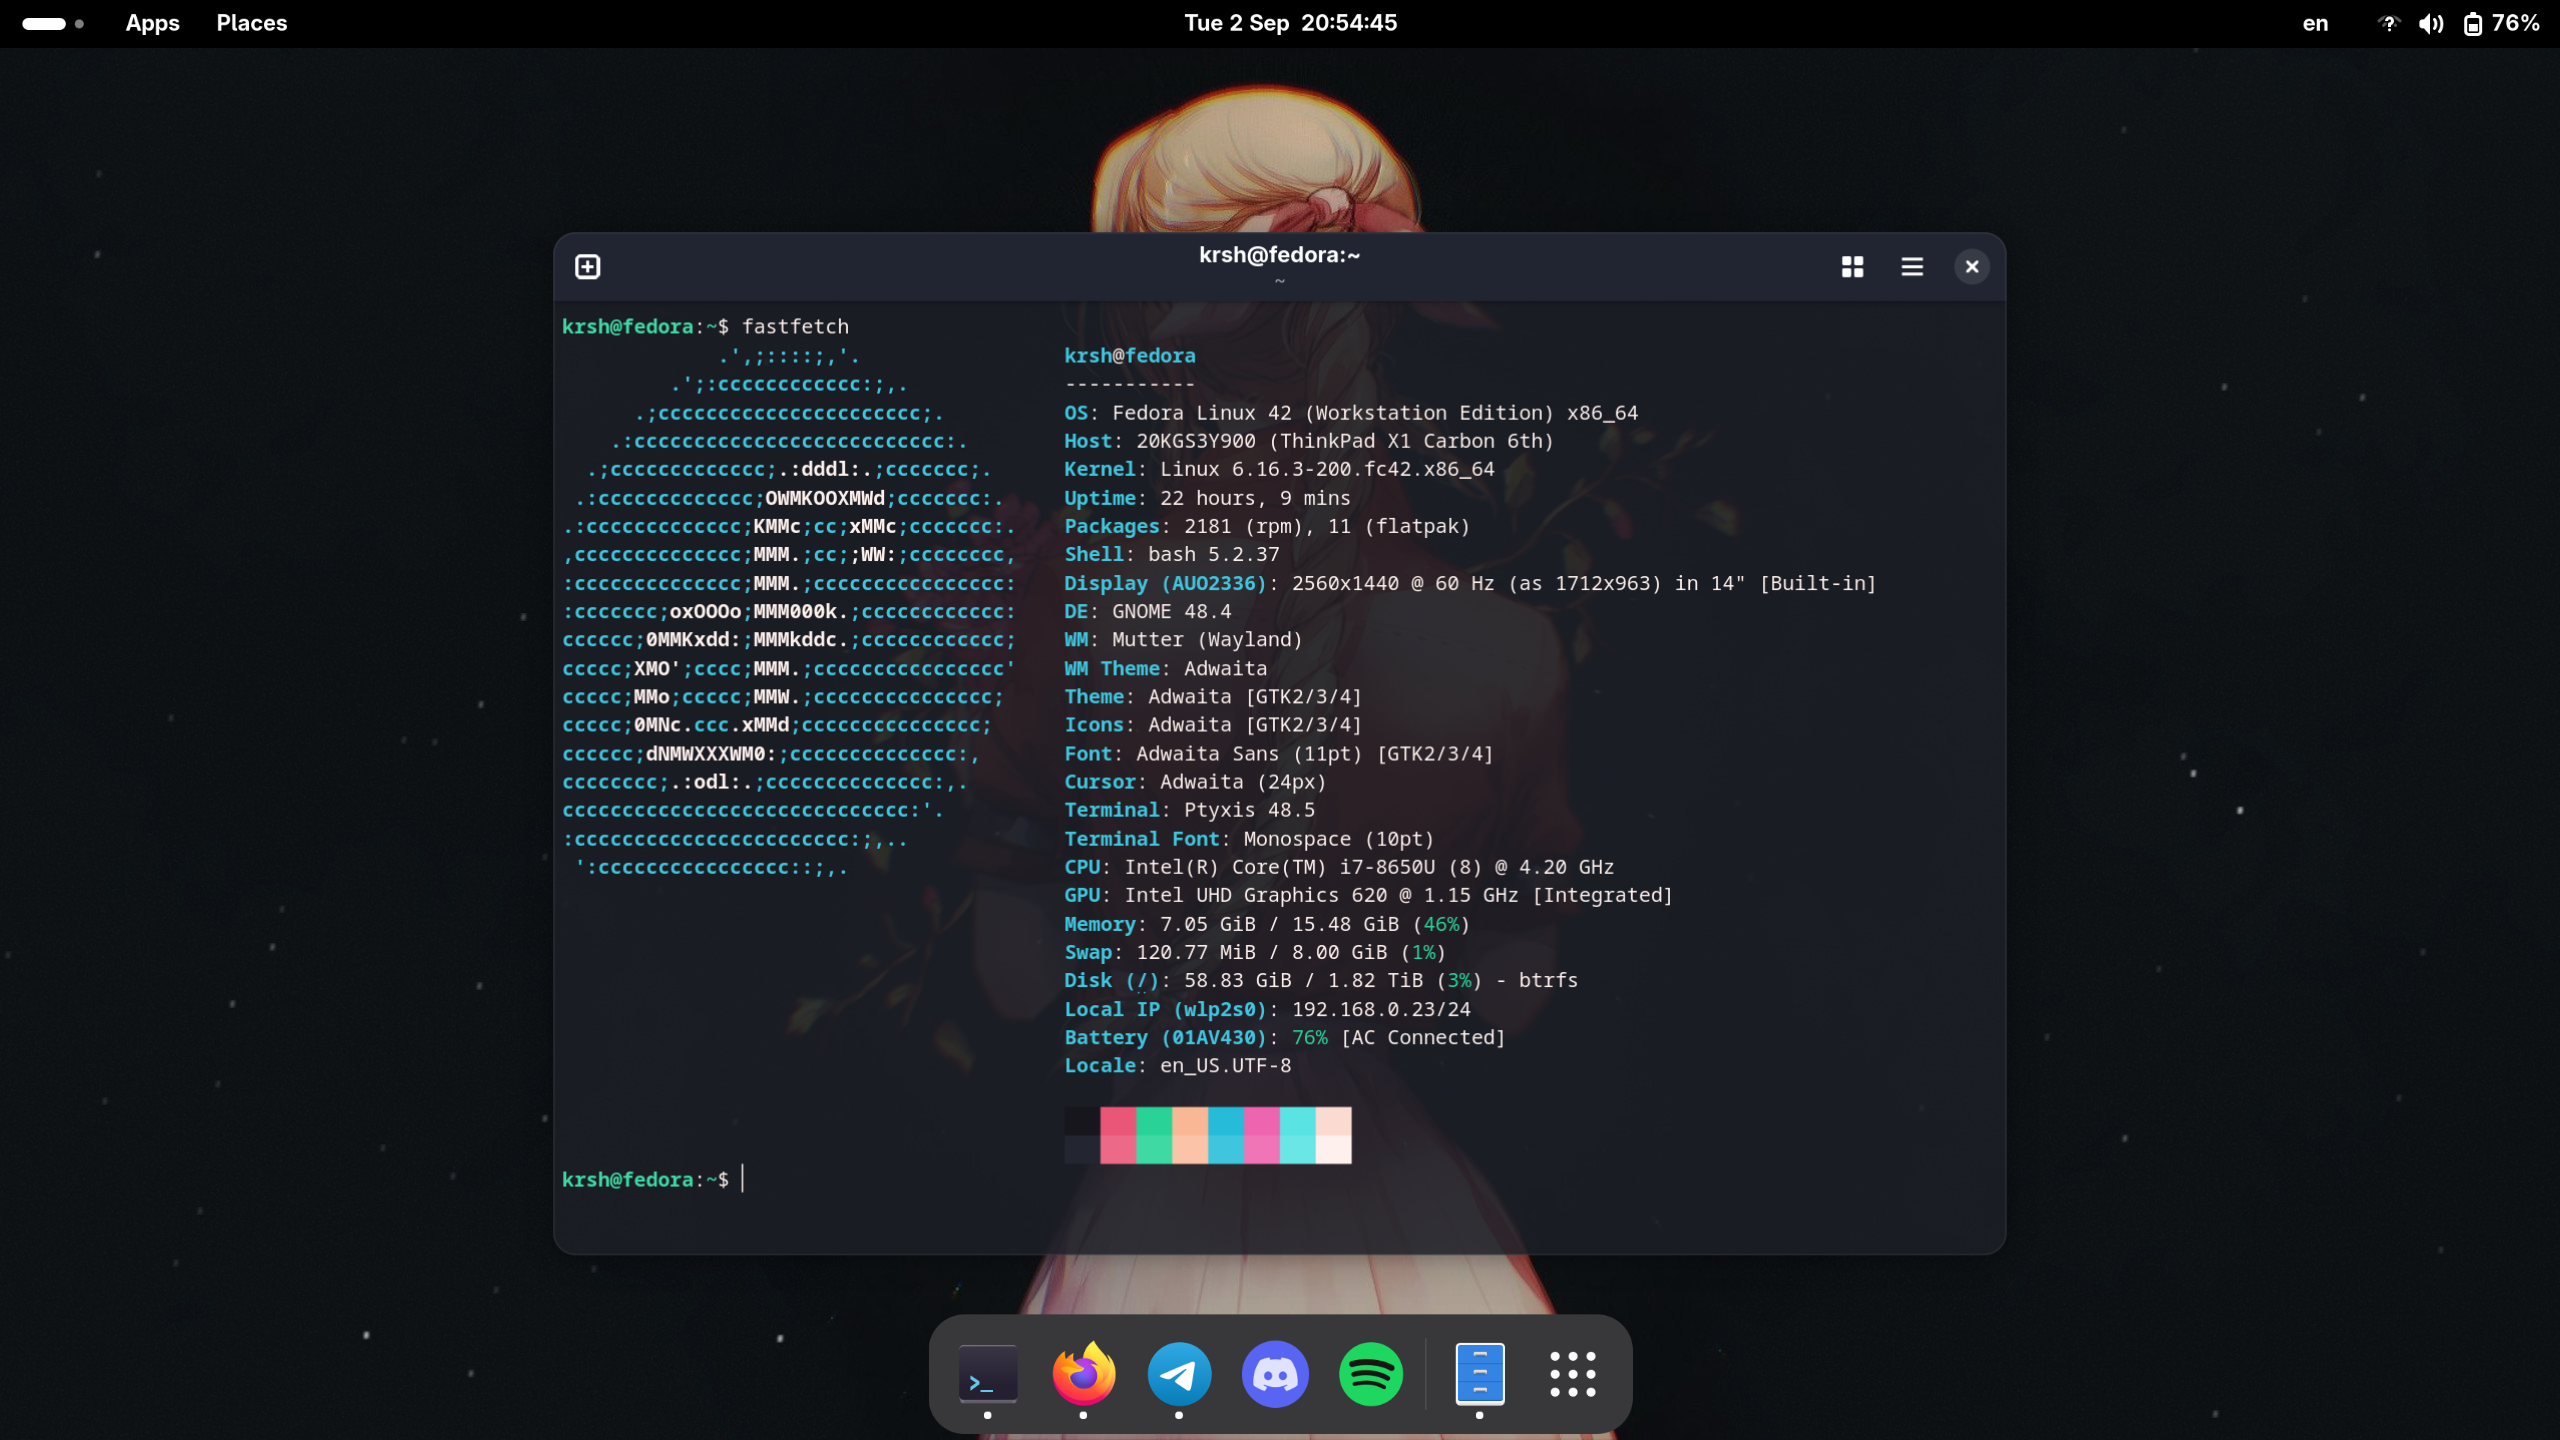Open Discord from the dock
This screenshot has width=2560, height=1440.
(1275, 1374)
